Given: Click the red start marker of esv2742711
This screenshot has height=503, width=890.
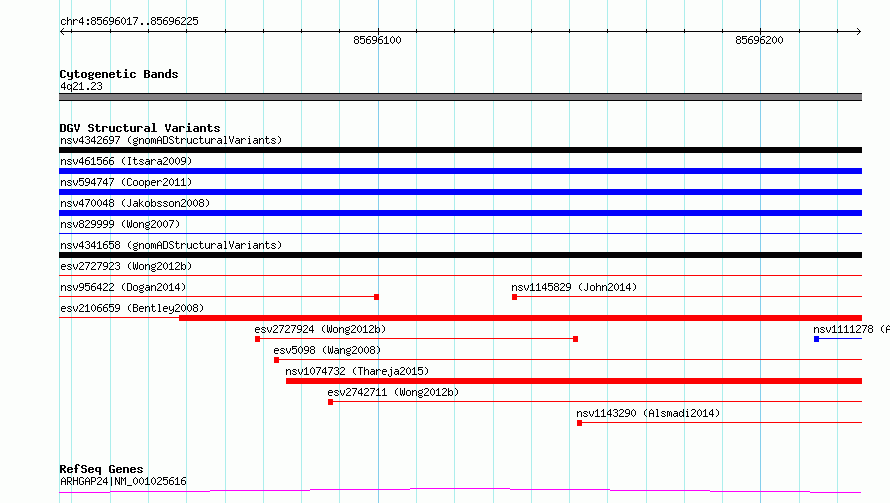Looking at the screenshot, I should [x=330, y=402].
